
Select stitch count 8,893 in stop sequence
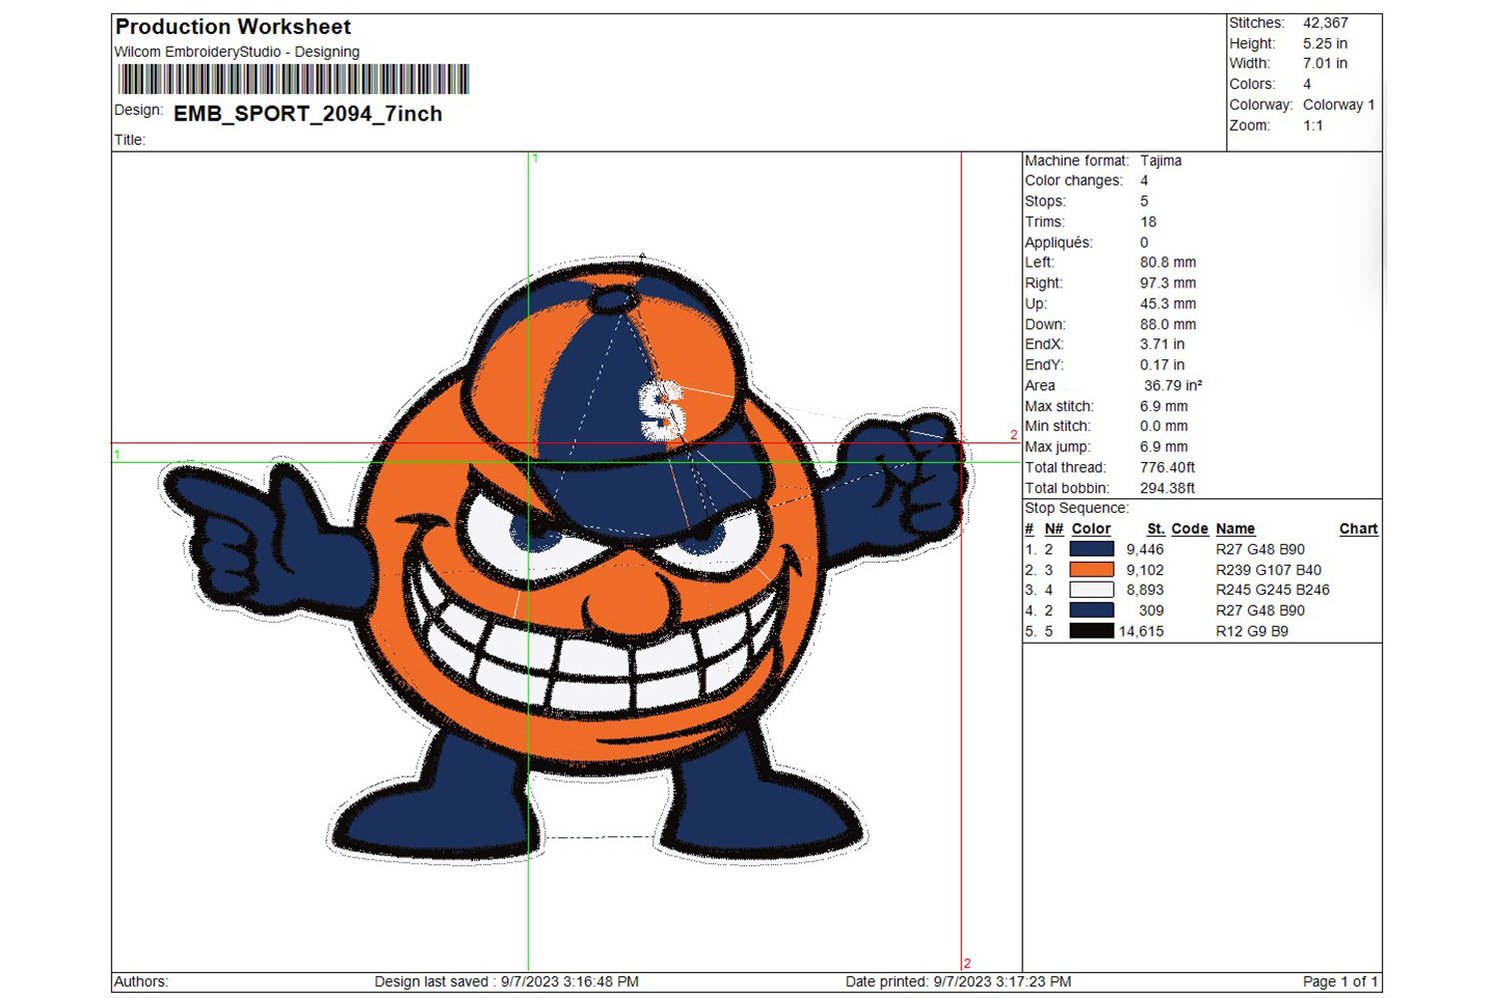[x=1145, y=590]
